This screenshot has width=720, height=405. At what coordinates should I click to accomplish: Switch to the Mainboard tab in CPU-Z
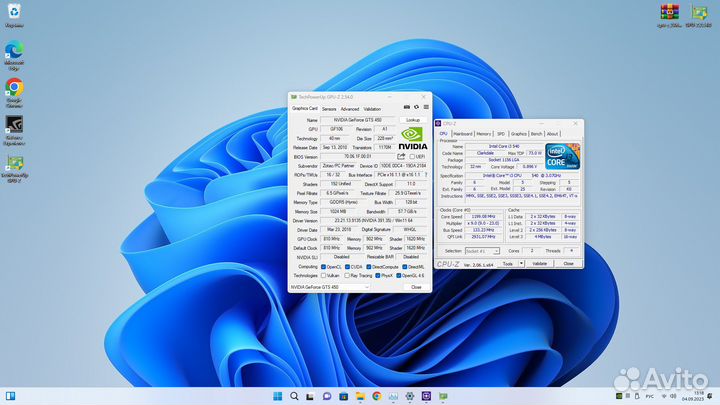pyautogui.click(x=463, y=134)
